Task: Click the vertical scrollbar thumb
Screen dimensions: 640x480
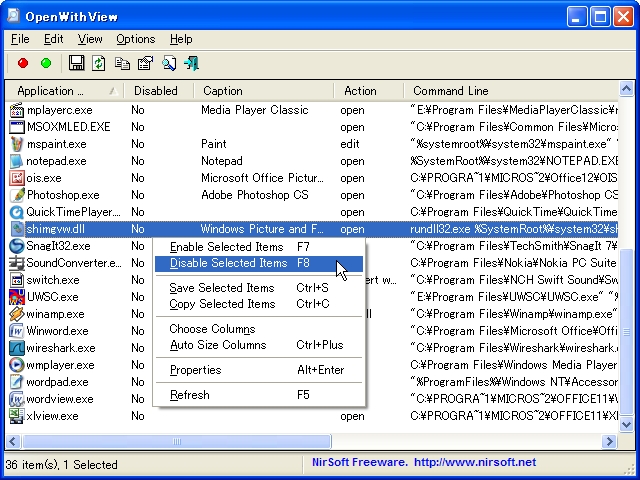Action: (626, 332)
